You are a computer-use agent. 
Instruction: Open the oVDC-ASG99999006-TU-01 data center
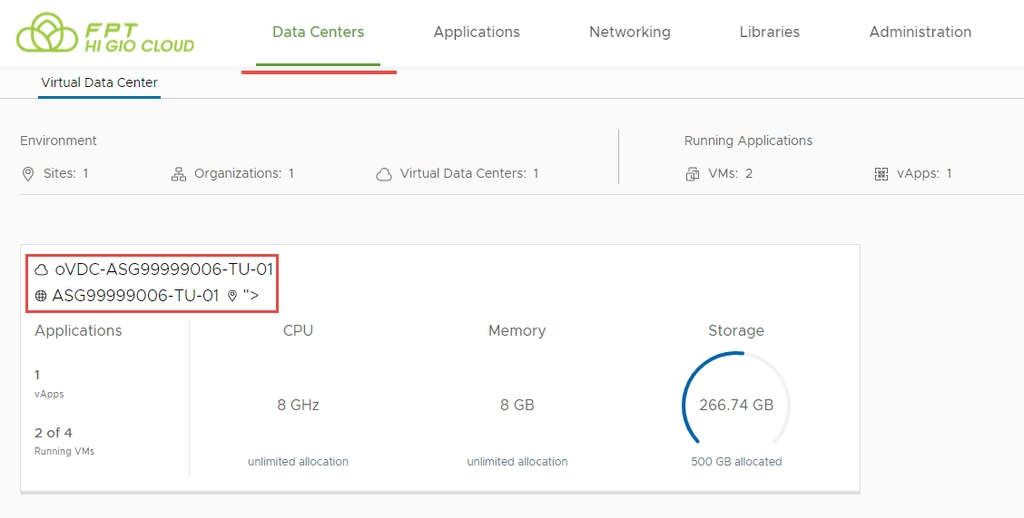point(164,269)
